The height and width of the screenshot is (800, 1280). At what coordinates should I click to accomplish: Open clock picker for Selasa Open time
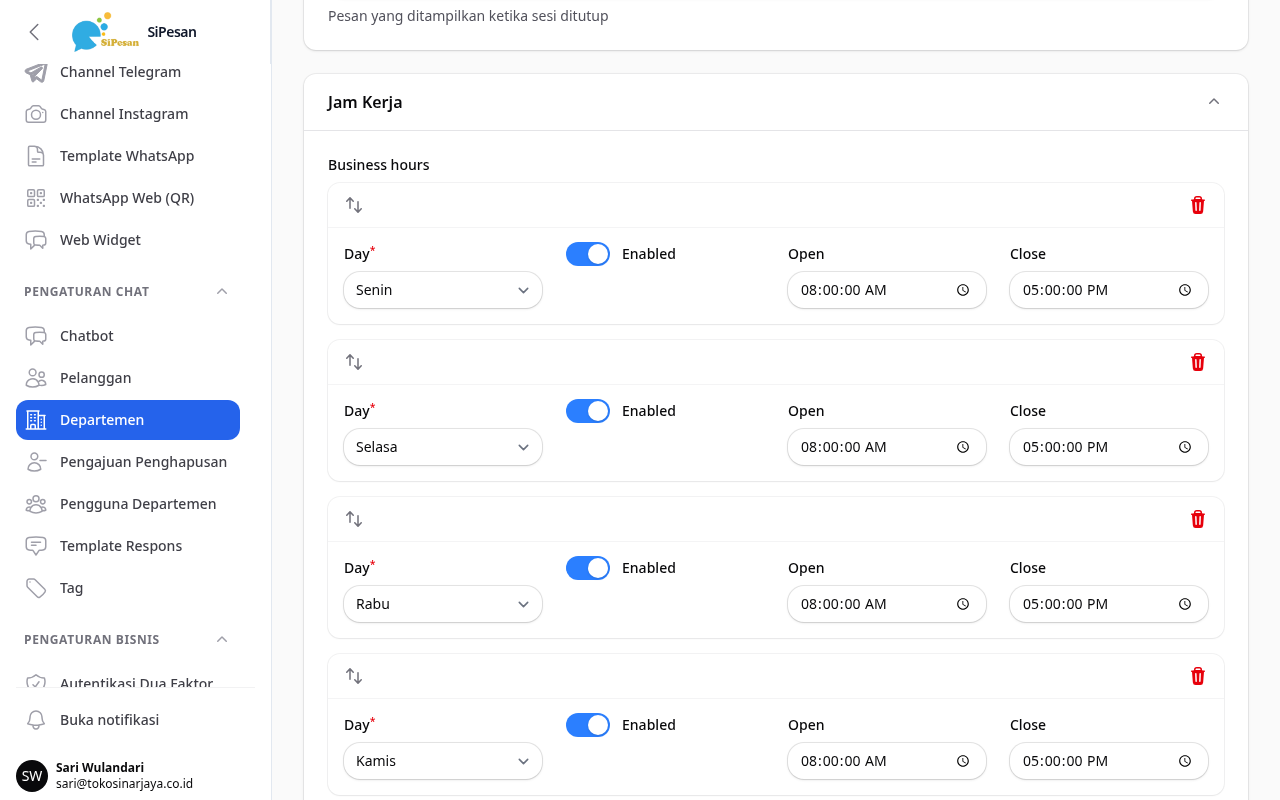point(963,447)
